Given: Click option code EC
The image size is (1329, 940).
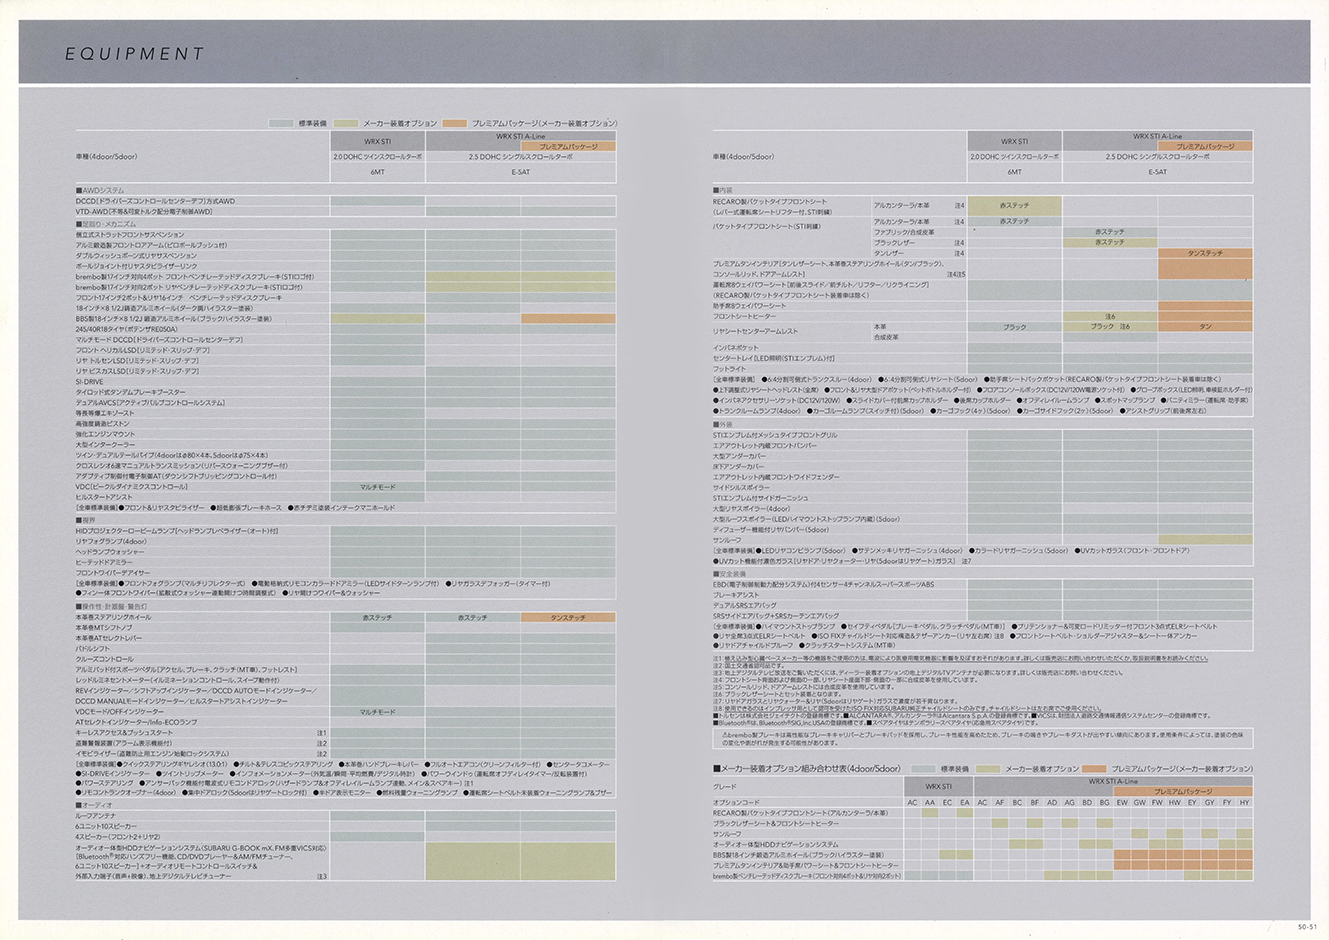Looking at the screenshot, I should point(947,803).
